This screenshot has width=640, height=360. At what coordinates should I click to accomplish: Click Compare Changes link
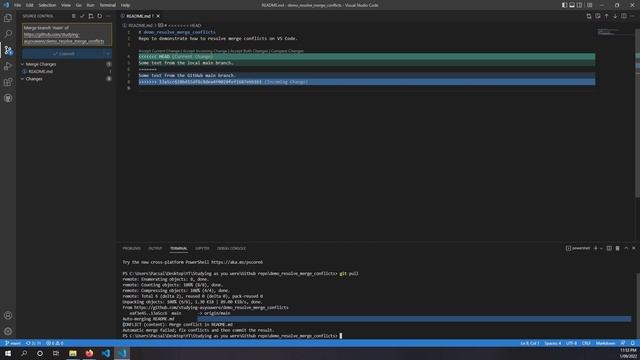coord(287,51)
